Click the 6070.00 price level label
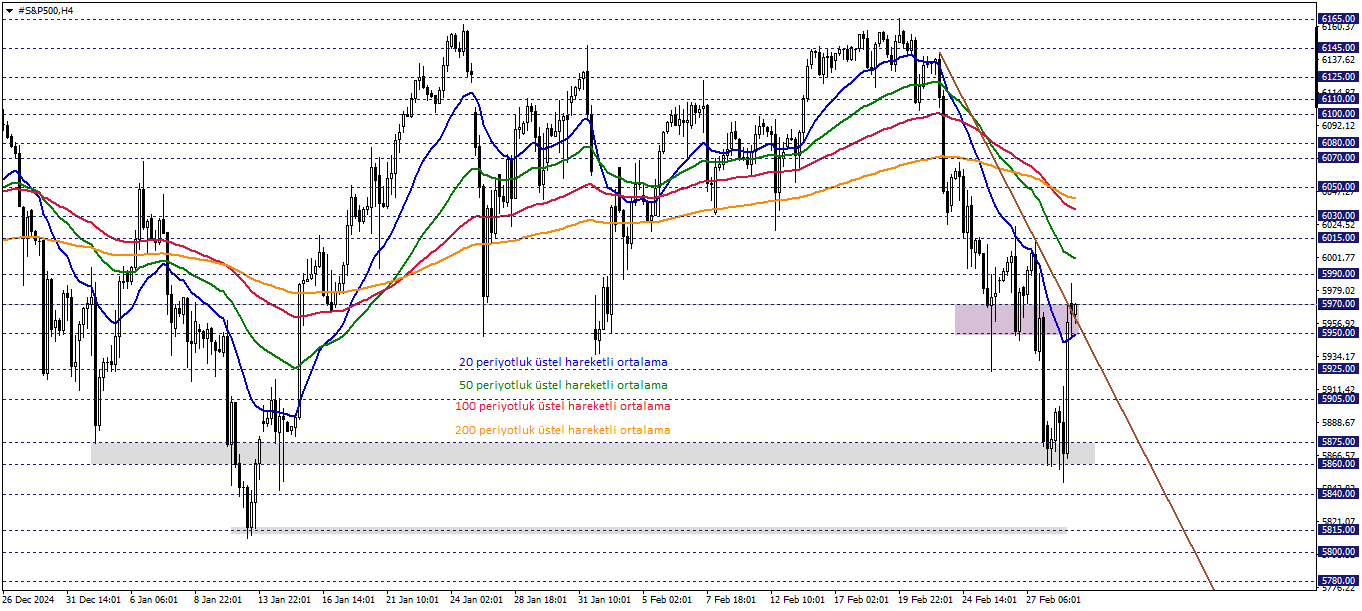The image size is (1362, 611). (x=1338, y=157)
